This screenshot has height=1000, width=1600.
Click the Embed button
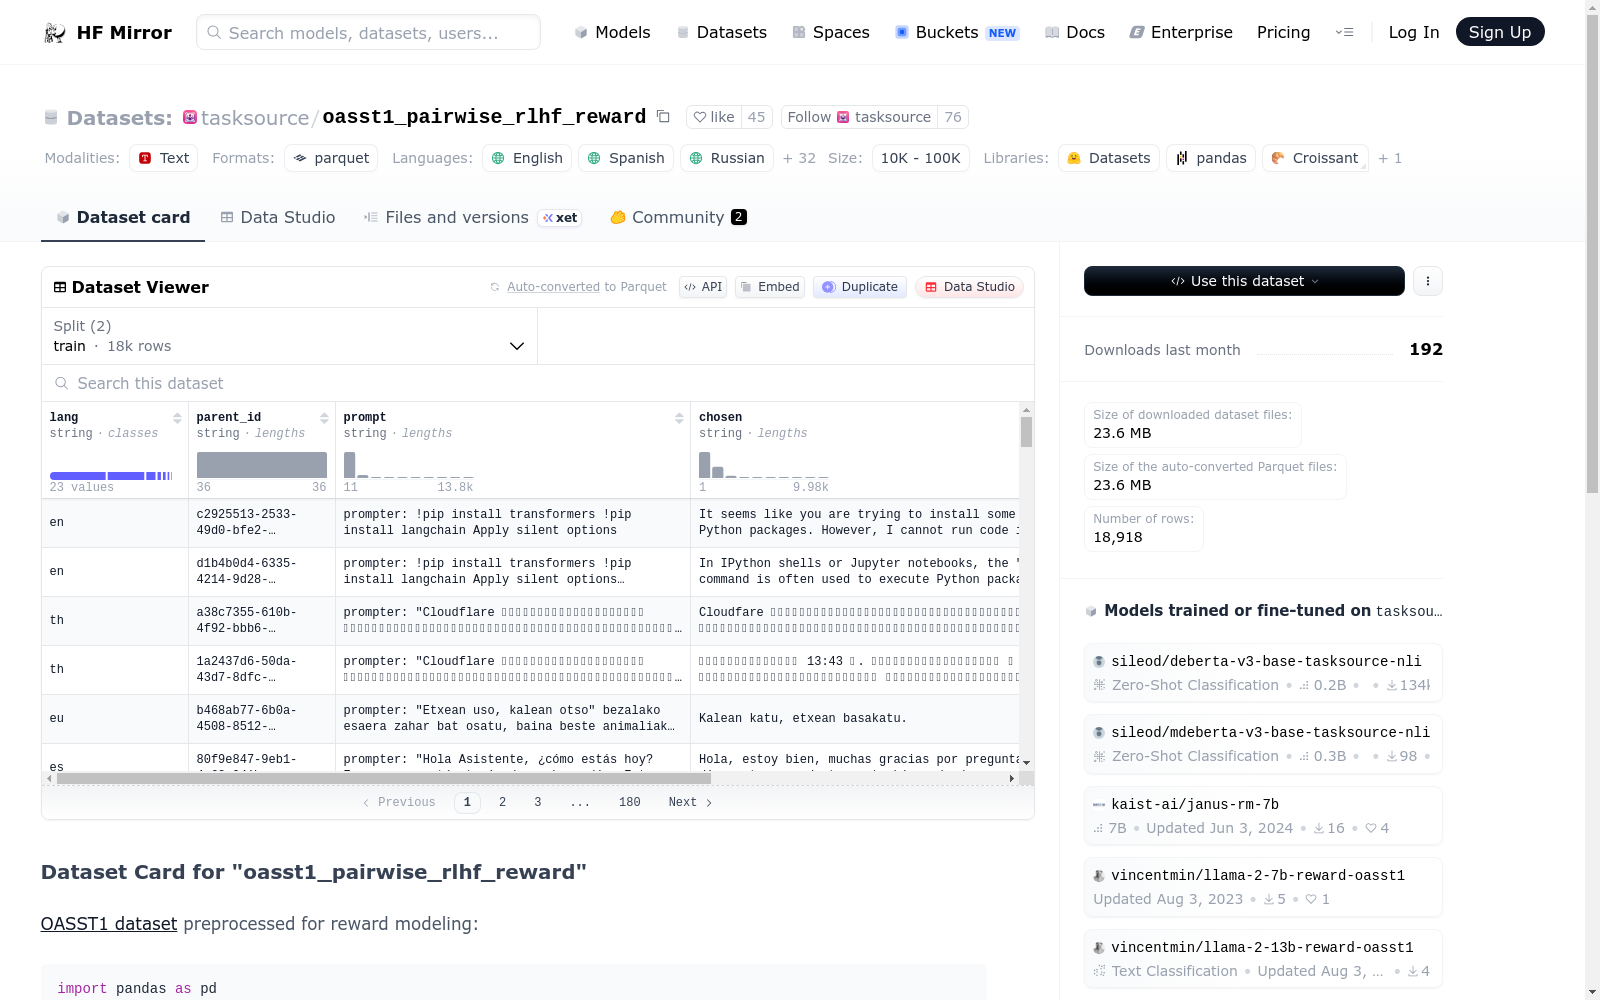click(x=770, y=287)
